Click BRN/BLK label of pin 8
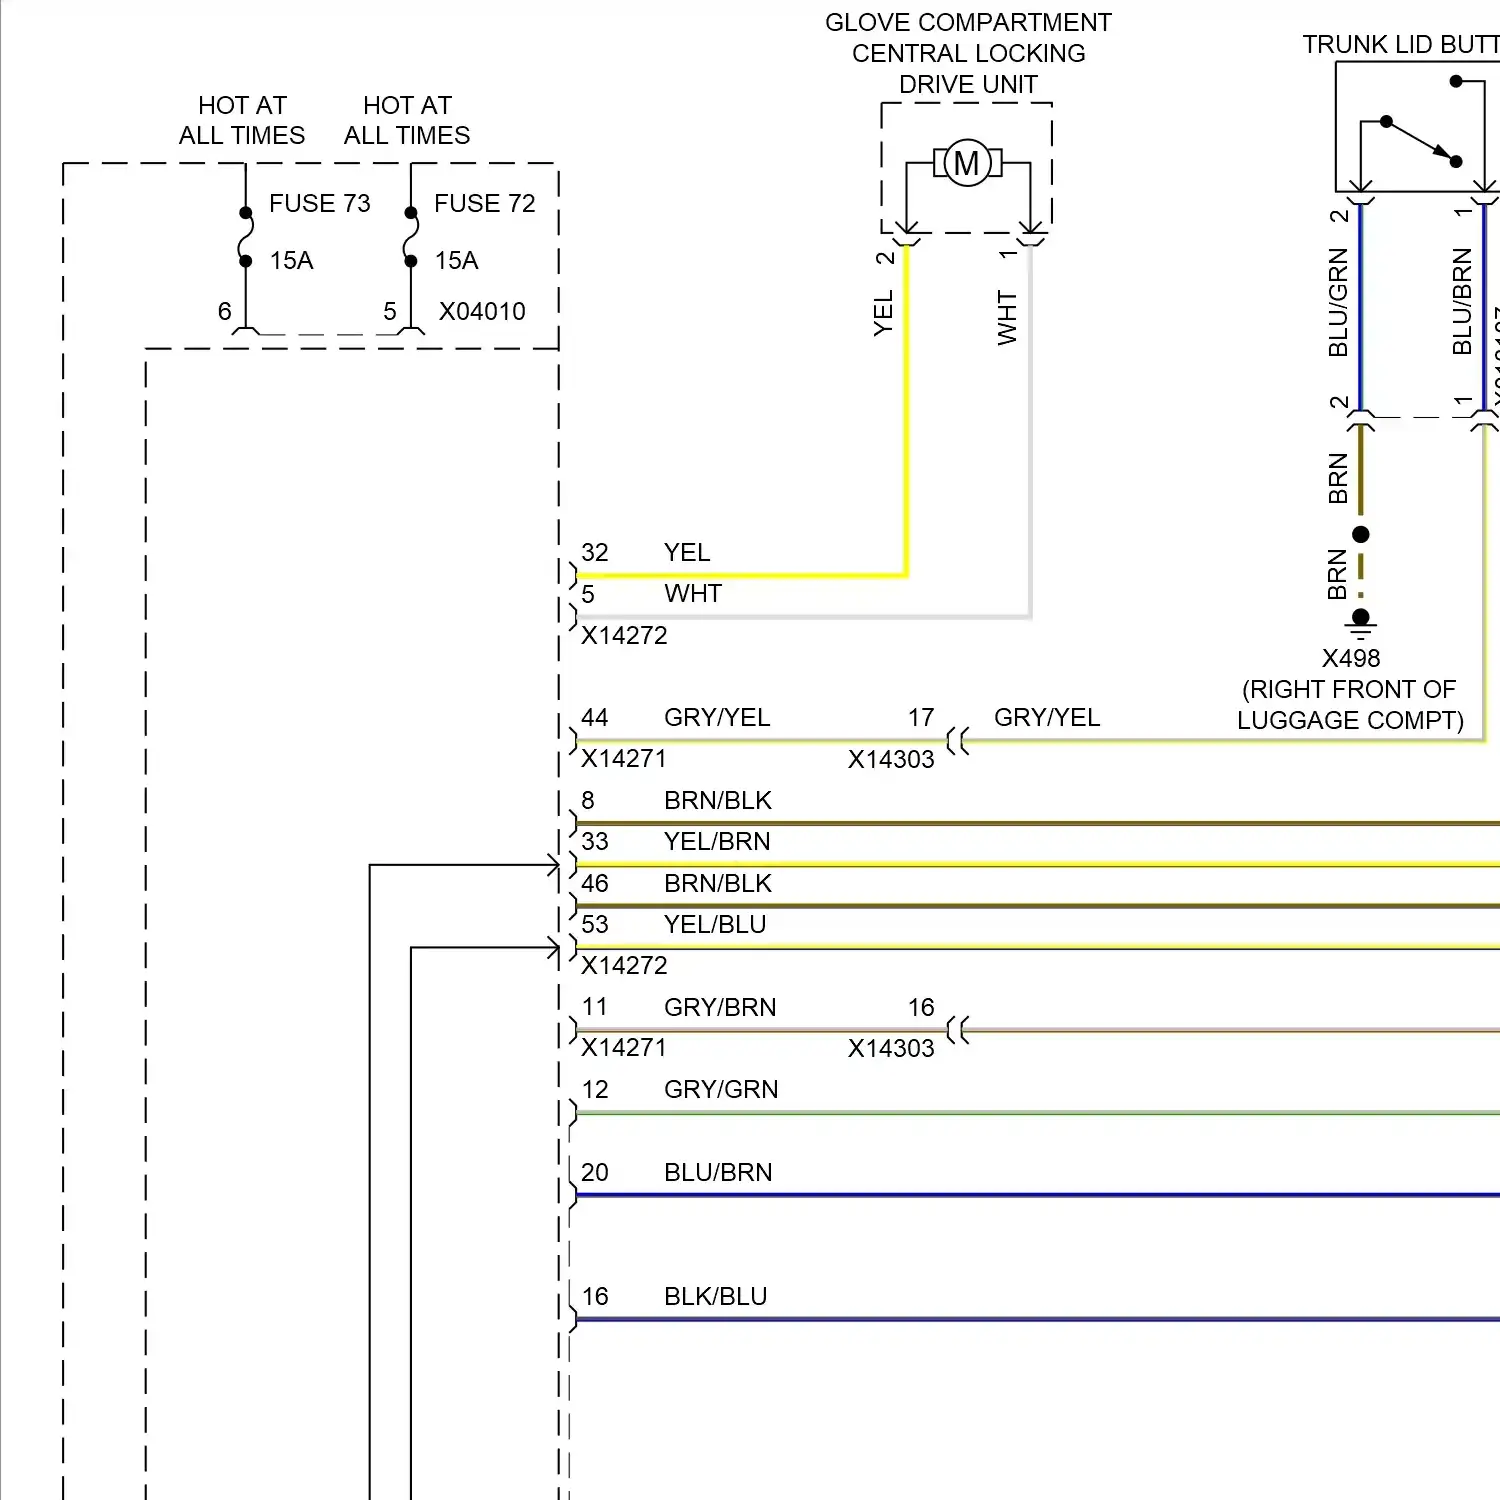 [718, 800]
